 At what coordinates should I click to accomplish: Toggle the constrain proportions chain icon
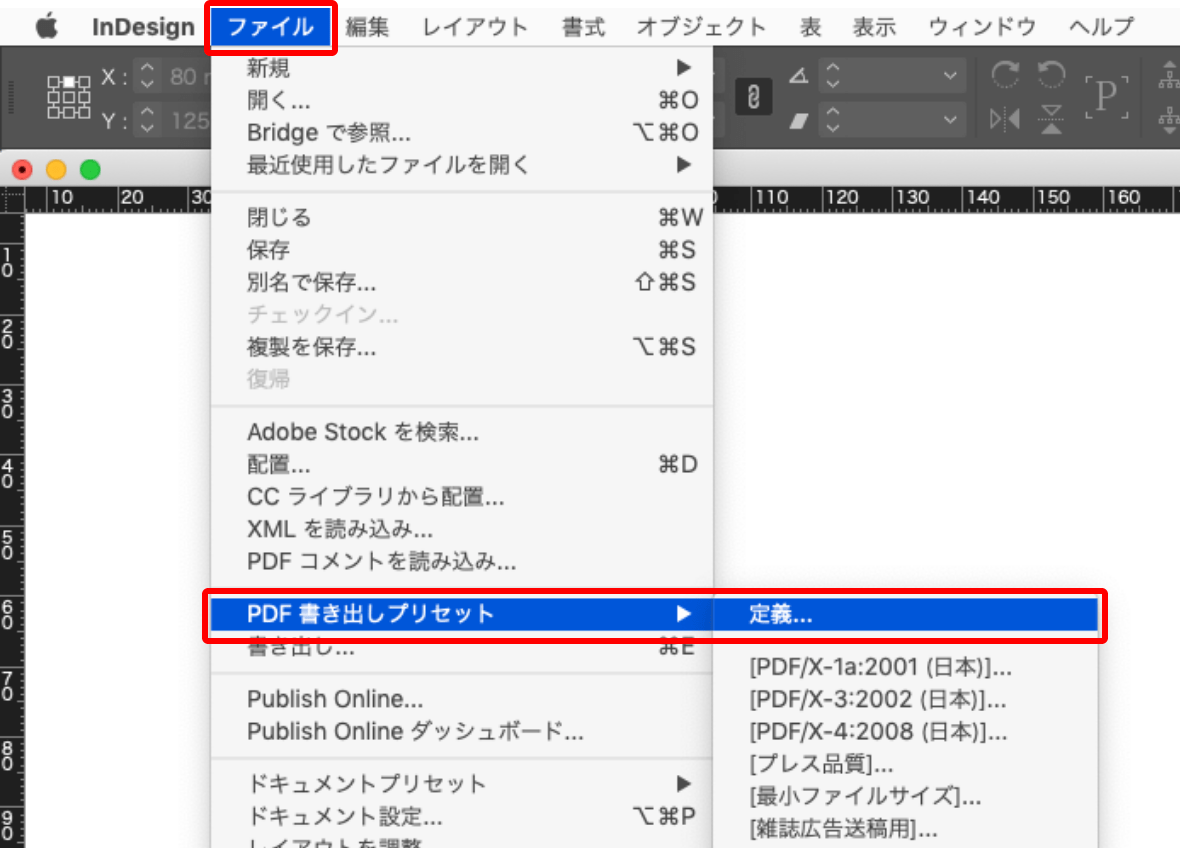click(x=753, y=97)
